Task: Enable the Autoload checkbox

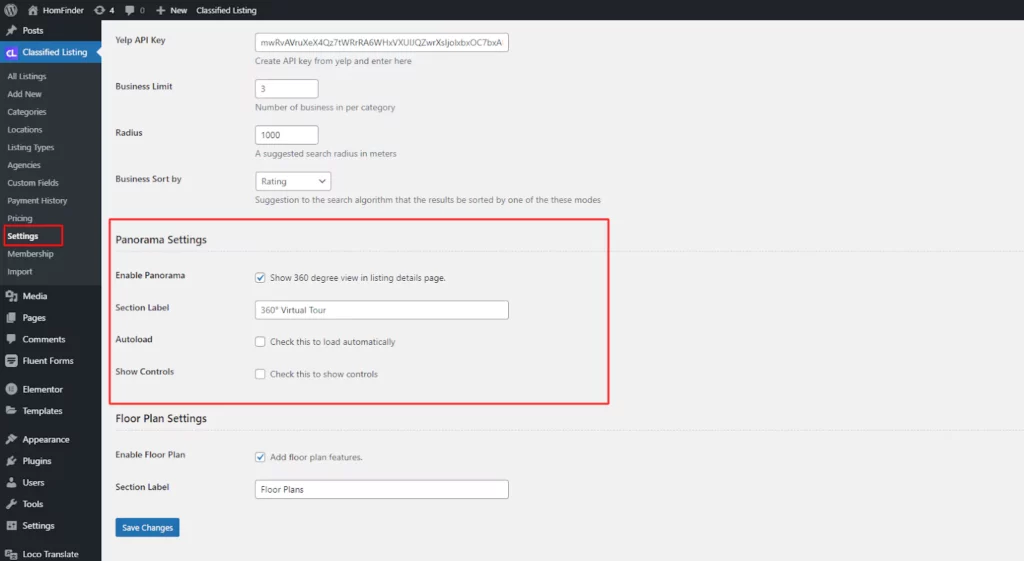Action: pyautogui.click(x=260, y=342)
